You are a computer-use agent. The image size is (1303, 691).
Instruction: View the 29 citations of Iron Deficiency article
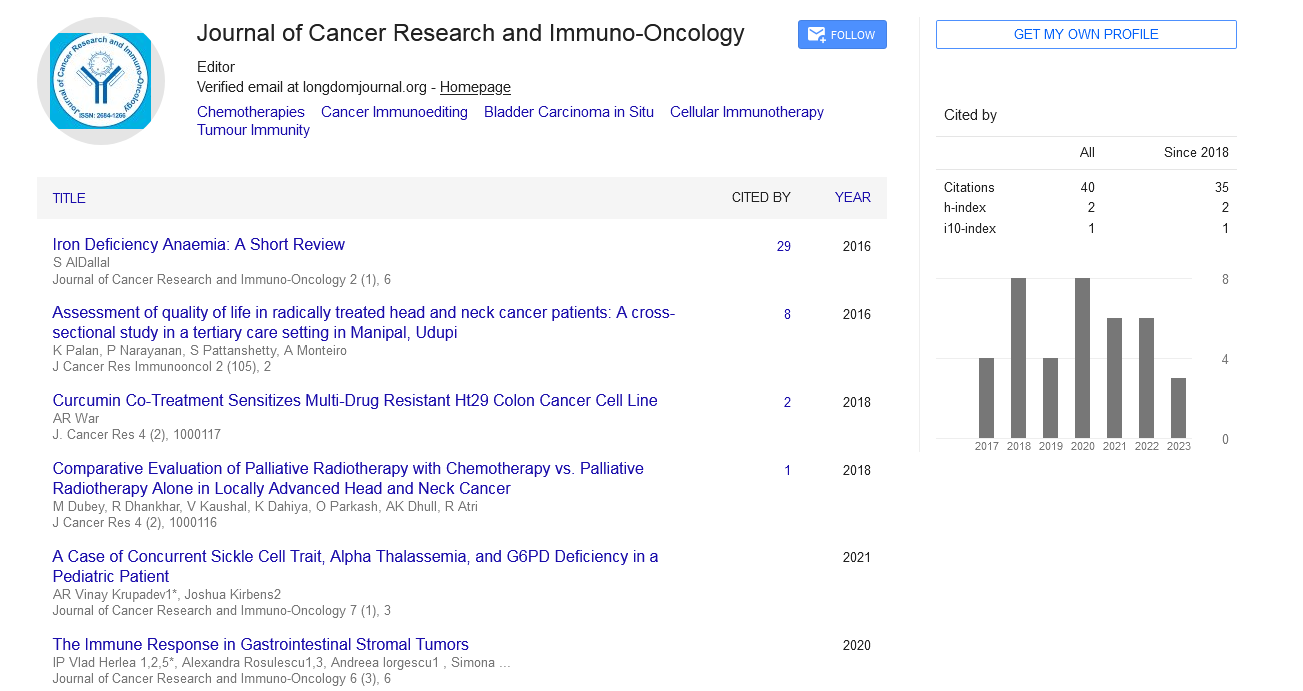784,246
